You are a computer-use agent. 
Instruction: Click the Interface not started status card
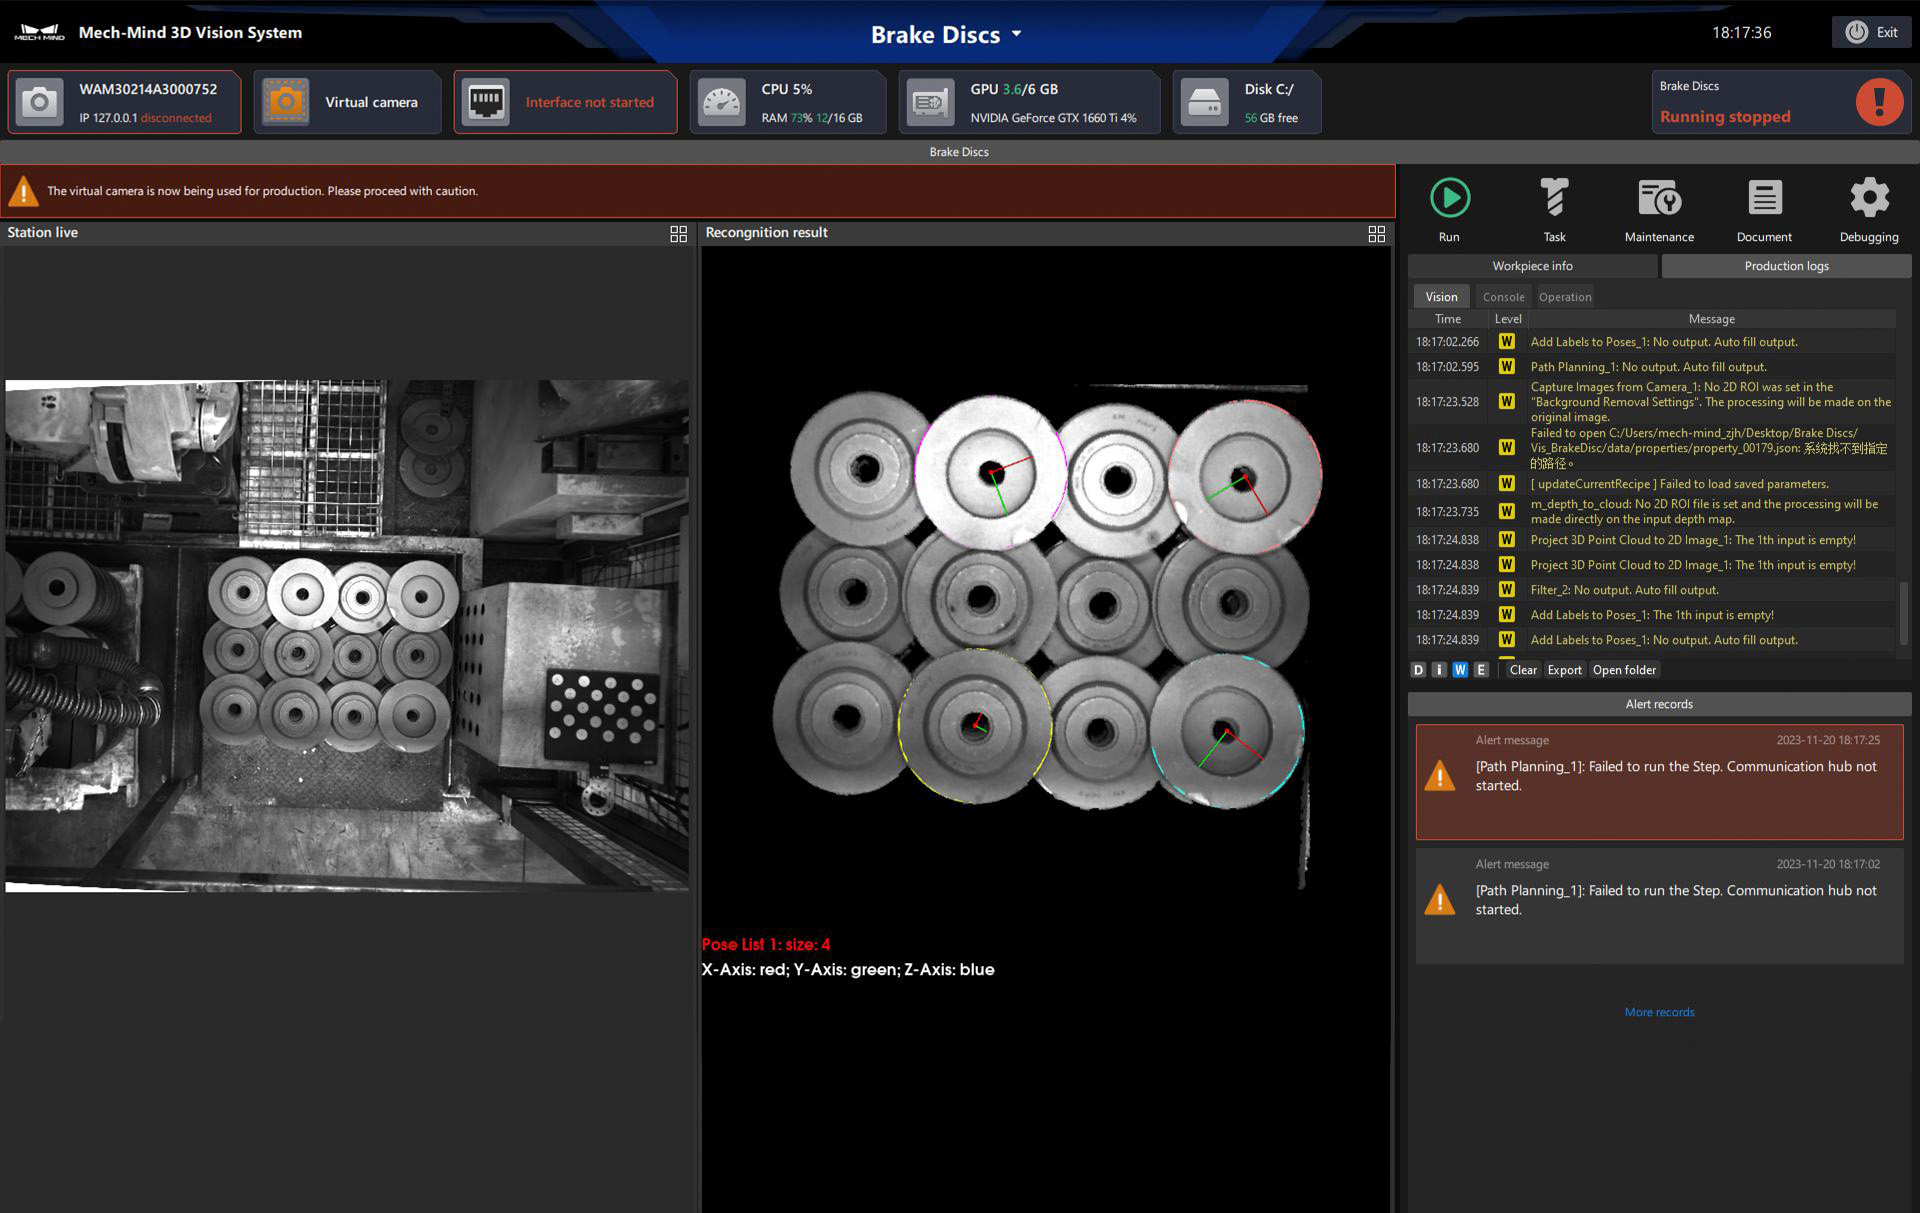click(565, 102)
